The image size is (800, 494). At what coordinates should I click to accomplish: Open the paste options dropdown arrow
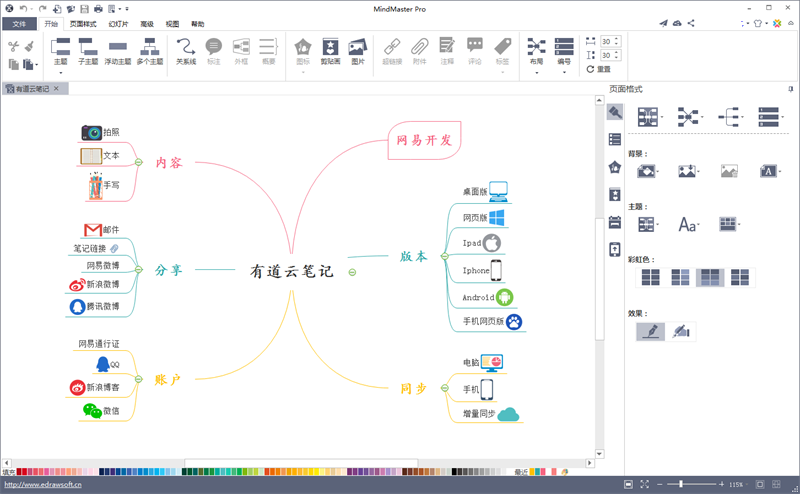coord(37,65)
